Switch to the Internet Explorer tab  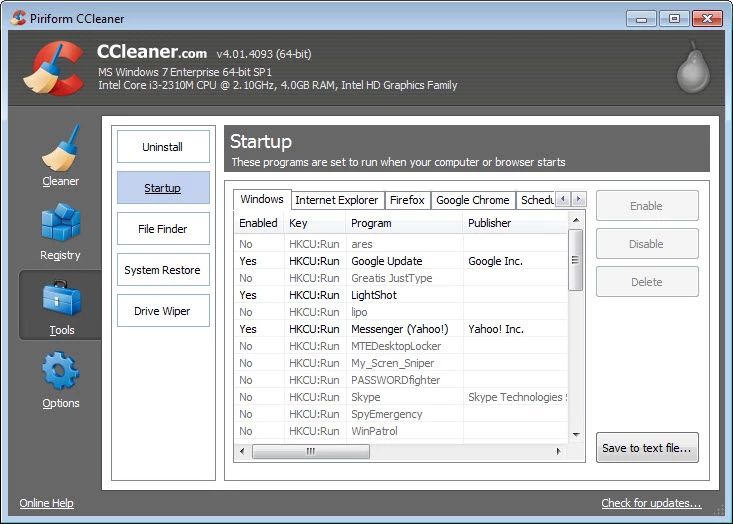point(336,200)
